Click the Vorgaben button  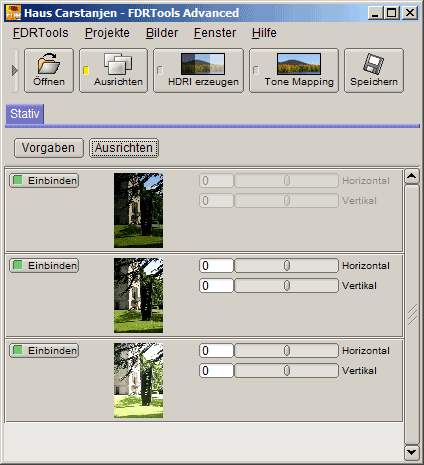tap(49, 148)
